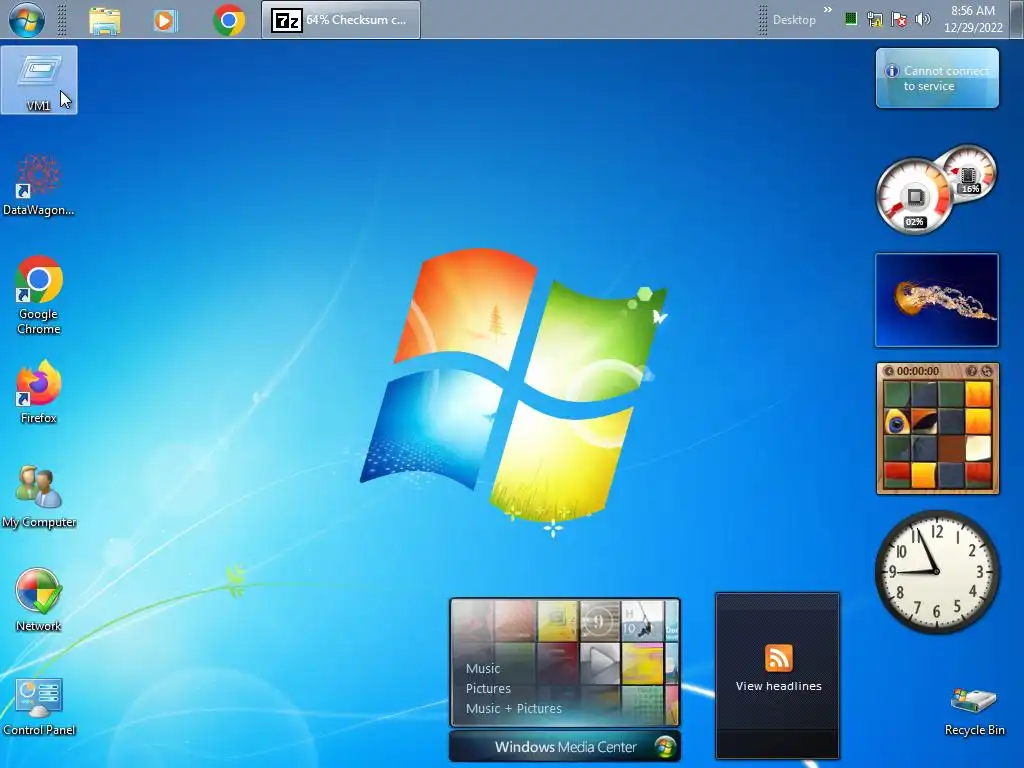Screen dimensions: 1024x768
Task: Click the Desktop toolbar label
Action: [x=794, y=20]
